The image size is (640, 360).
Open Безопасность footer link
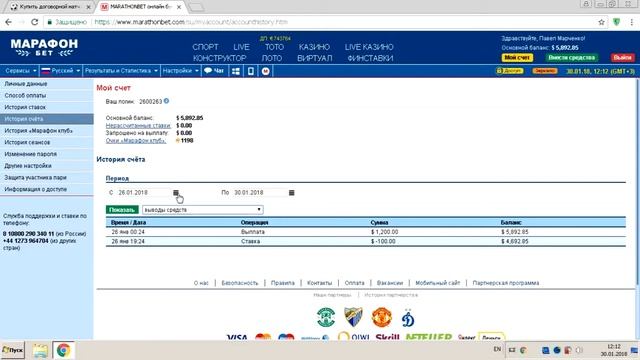(240, 283)
